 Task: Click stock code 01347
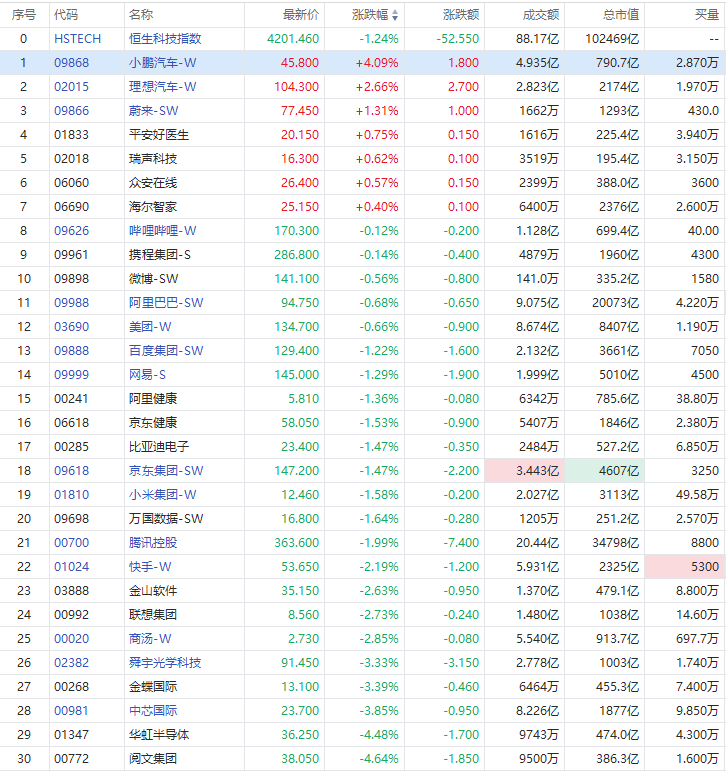71,735
